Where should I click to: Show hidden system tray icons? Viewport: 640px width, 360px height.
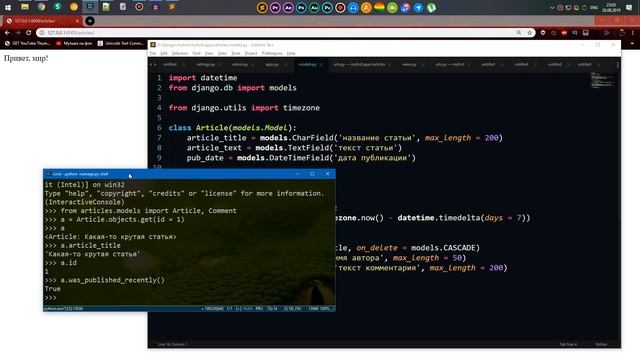[552, 7]
